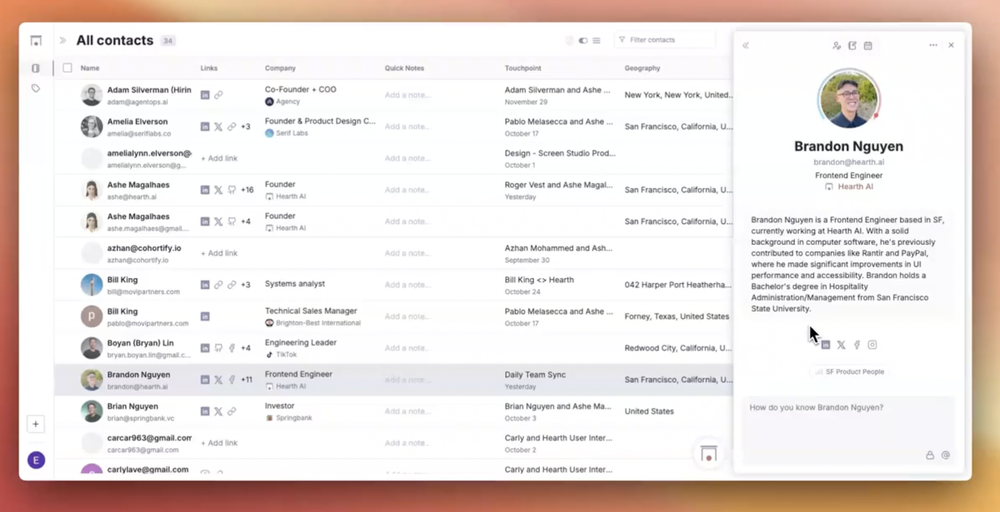Open Boyan (Bryan) Lin's Facebook icon

coord(232,348)
